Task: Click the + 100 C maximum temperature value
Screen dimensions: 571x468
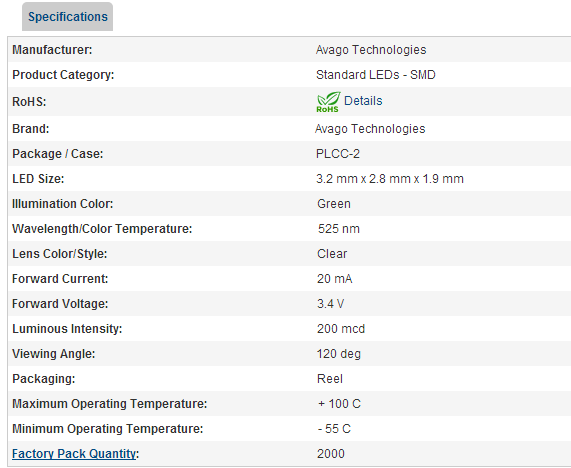Action: pyautogui.click(x=339, y=404)
